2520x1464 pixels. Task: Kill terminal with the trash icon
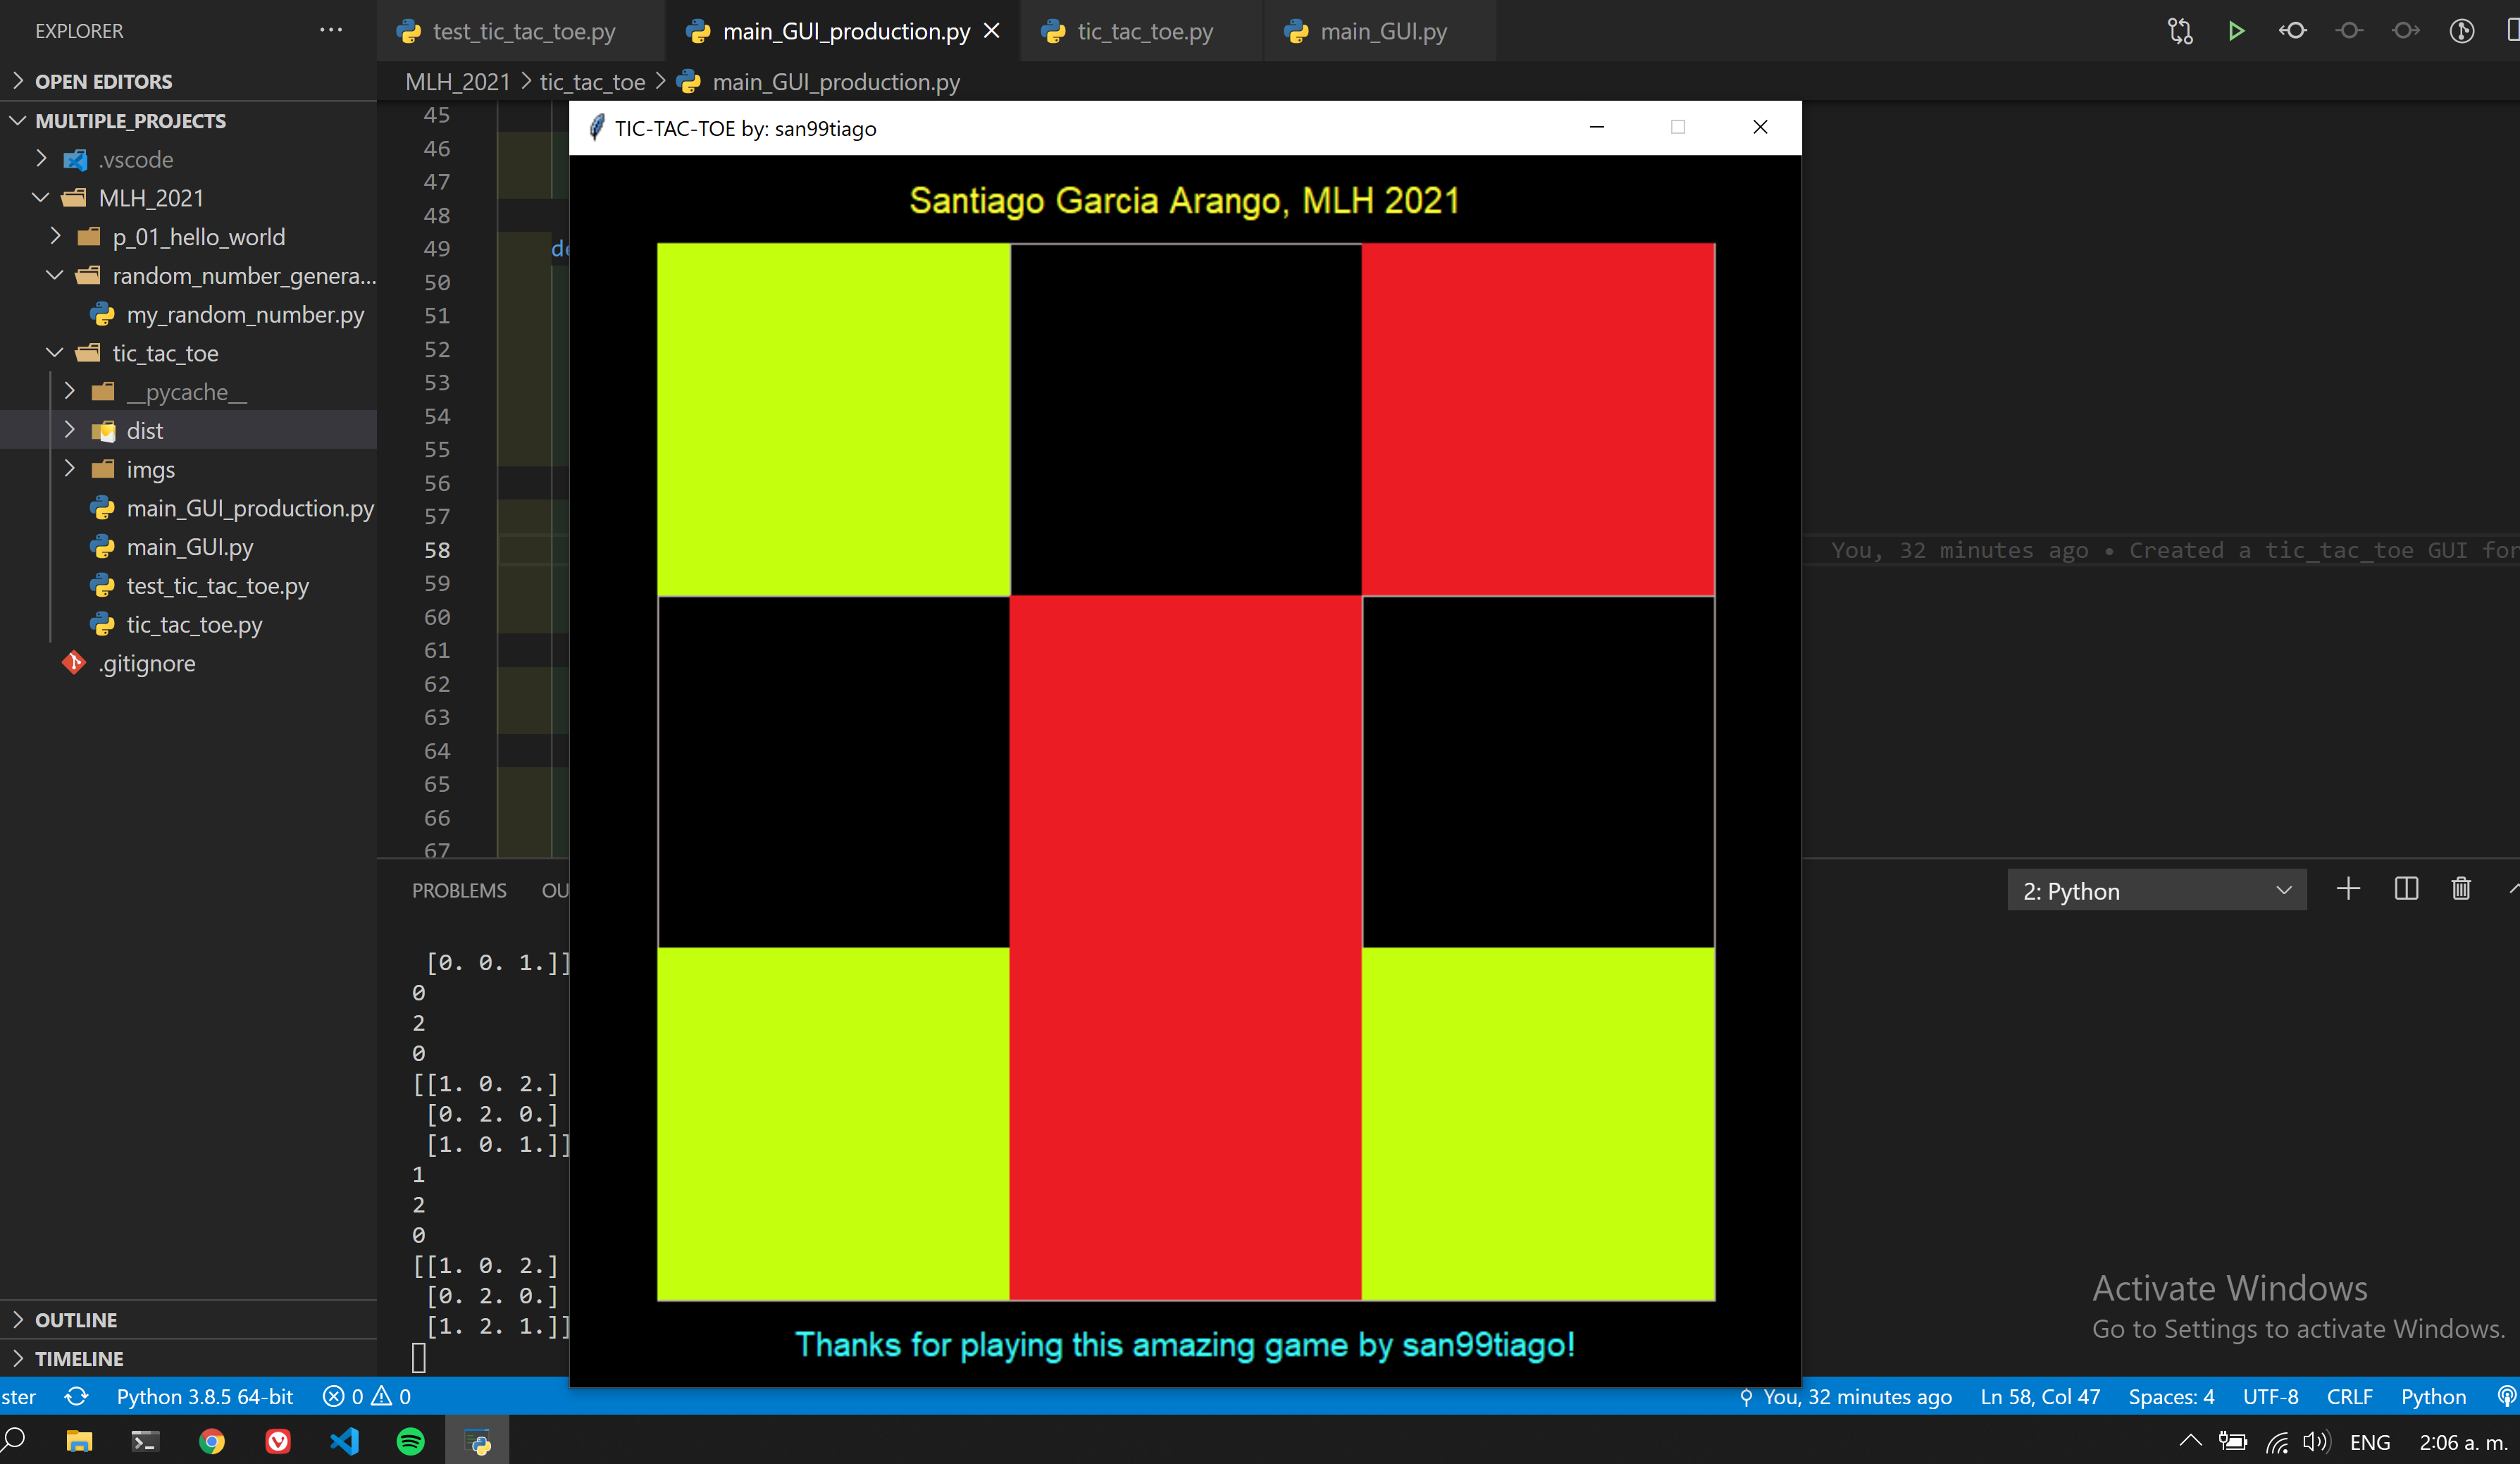2461,889
